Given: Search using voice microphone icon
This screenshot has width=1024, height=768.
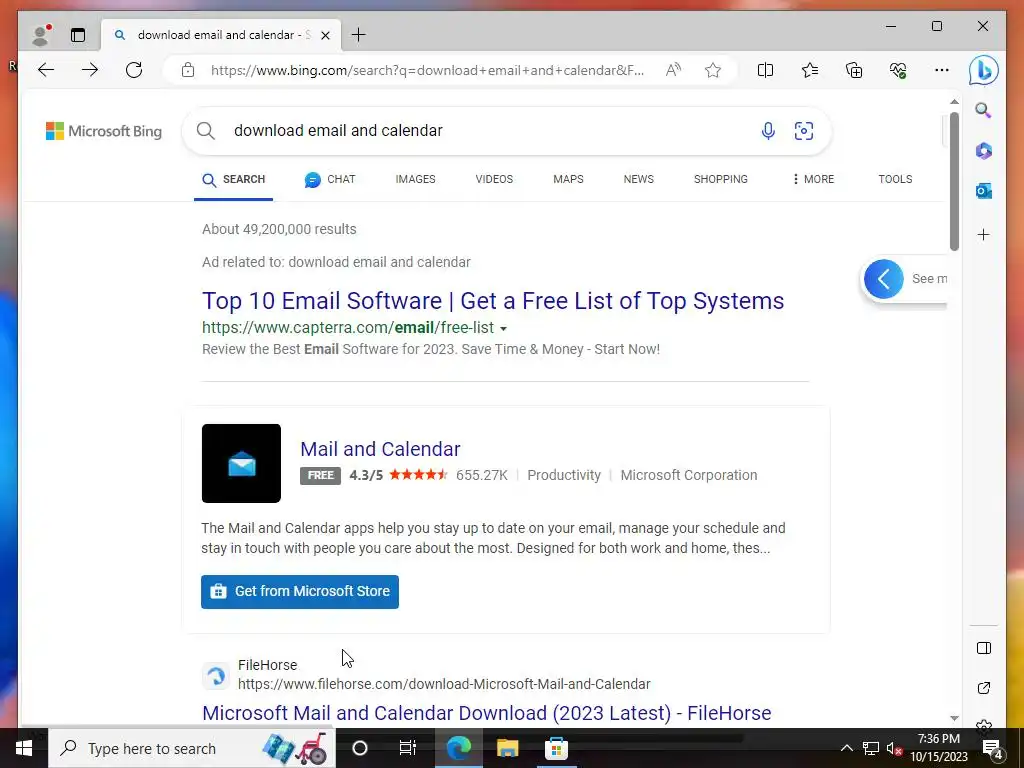Looking at the screenshot, I should (x=769, y=131).
